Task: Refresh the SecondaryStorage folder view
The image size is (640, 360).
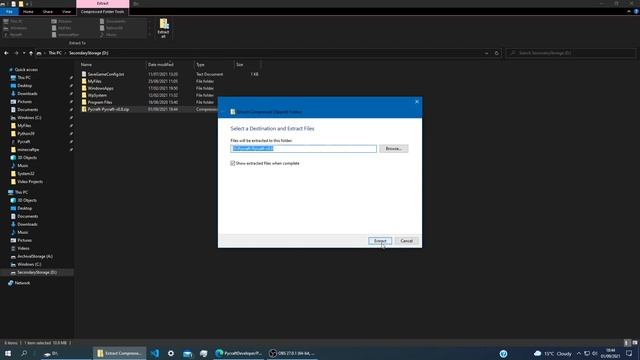Action: tap(496, 53)
